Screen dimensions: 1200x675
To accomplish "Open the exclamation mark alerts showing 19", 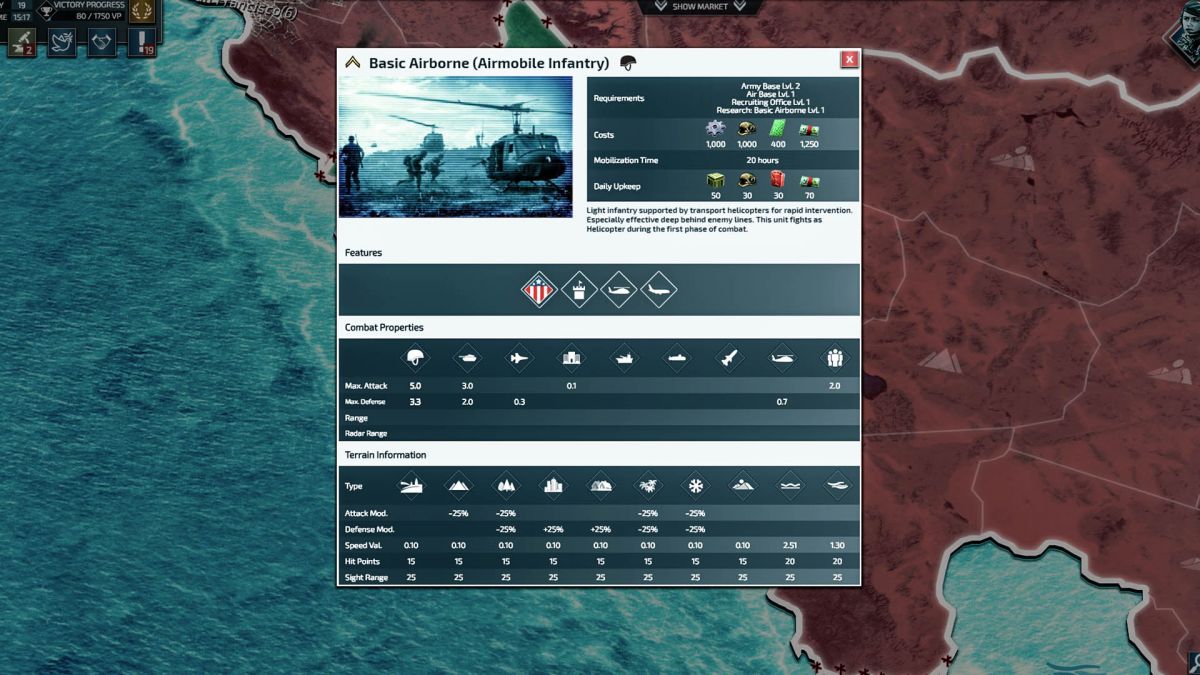I will (x=141, y=41).
